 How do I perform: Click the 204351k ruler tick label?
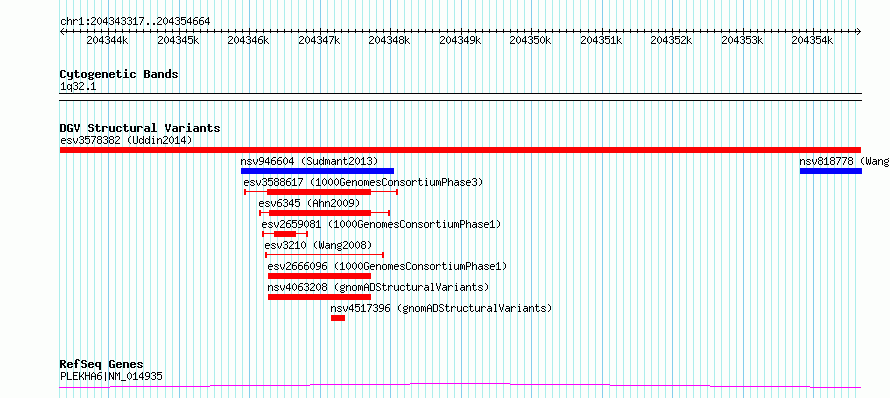coord(601,41)
